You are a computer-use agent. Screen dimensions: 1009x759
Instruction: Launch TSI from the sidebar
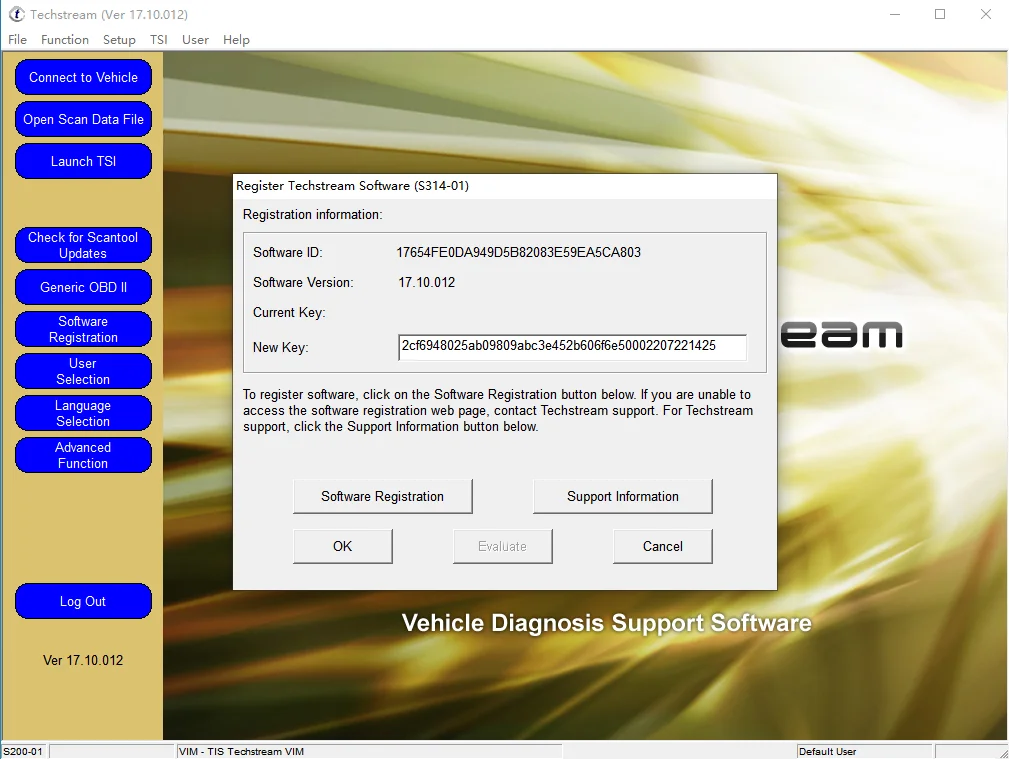coord(83,162)
